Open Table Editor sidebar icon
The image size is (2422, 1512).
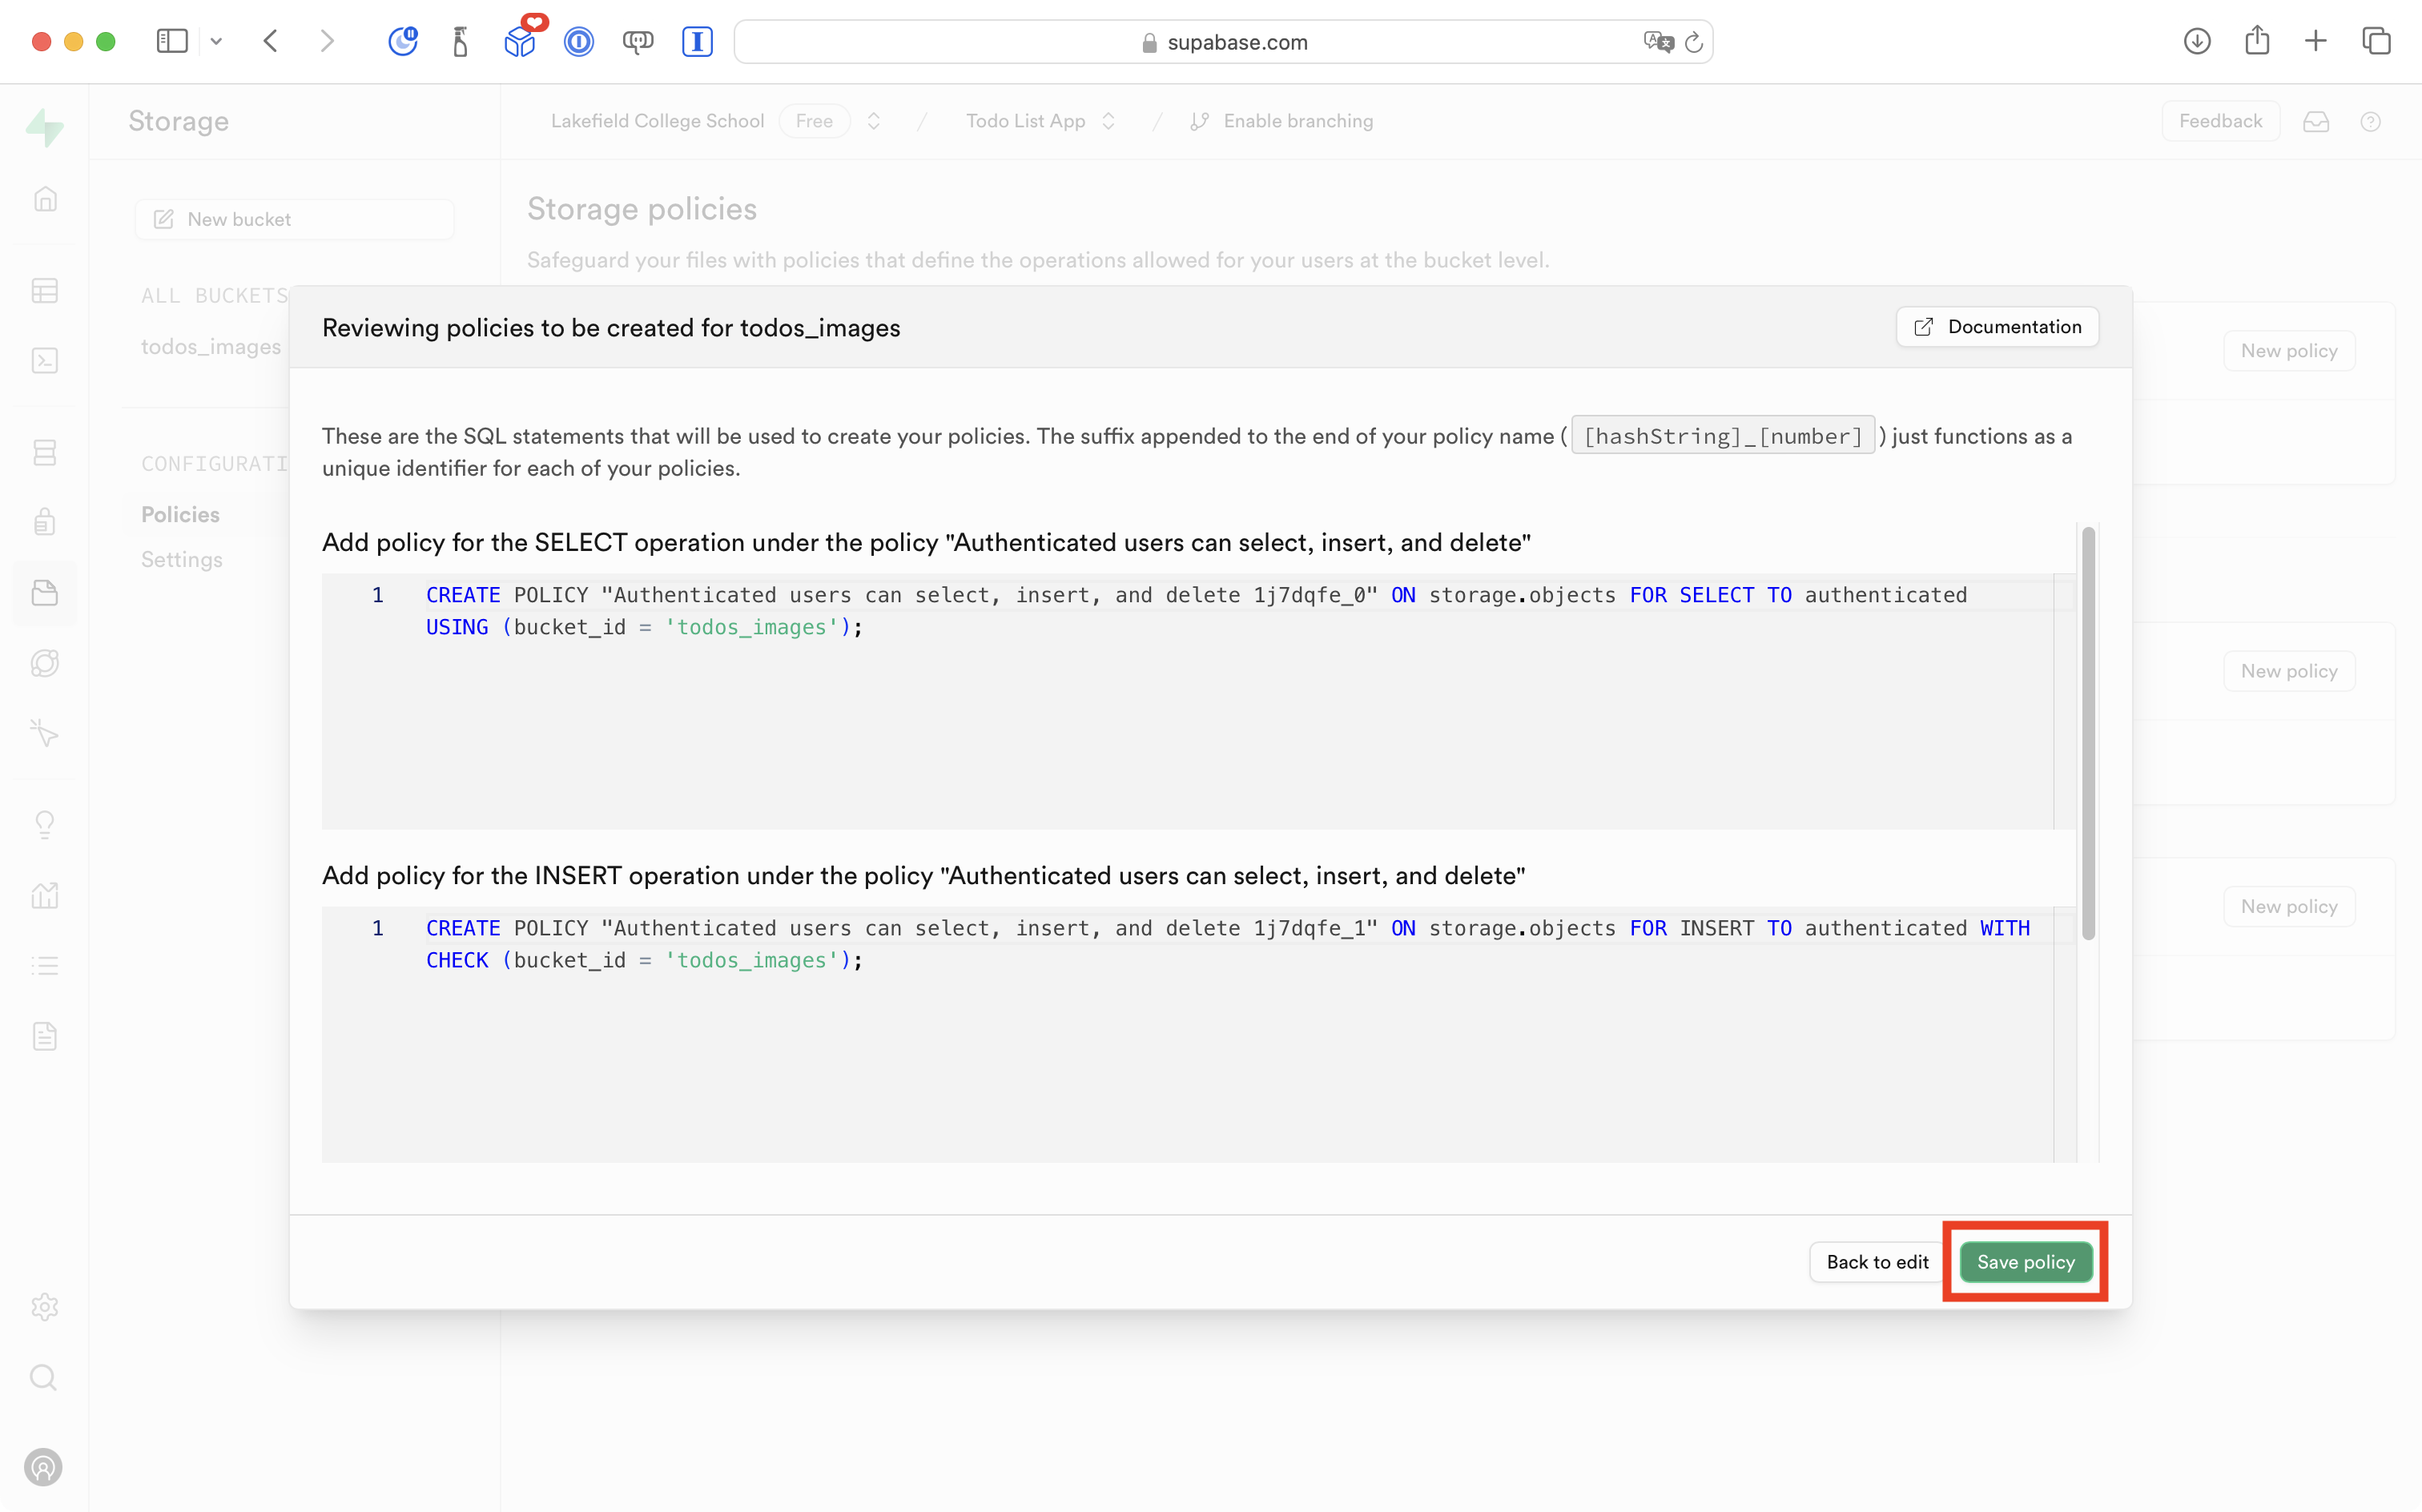coord(45,291)
